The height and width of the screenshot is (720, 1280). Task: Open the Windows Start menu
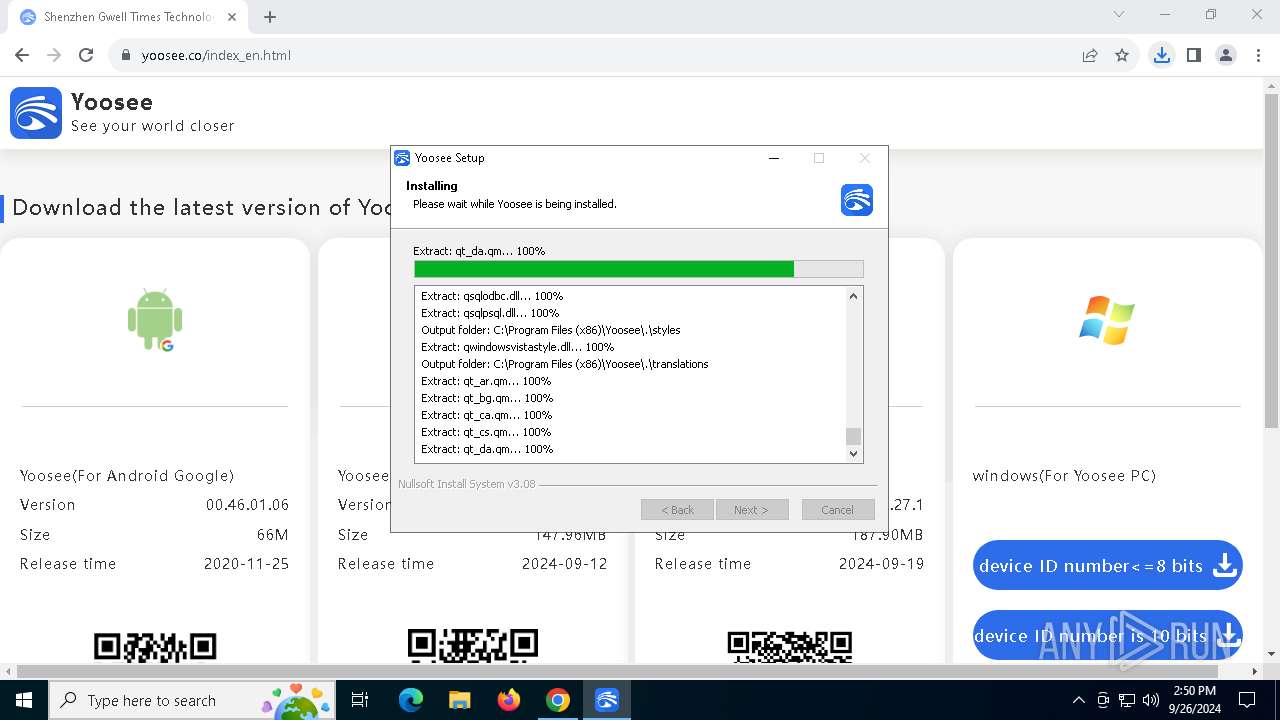point(24,700)
